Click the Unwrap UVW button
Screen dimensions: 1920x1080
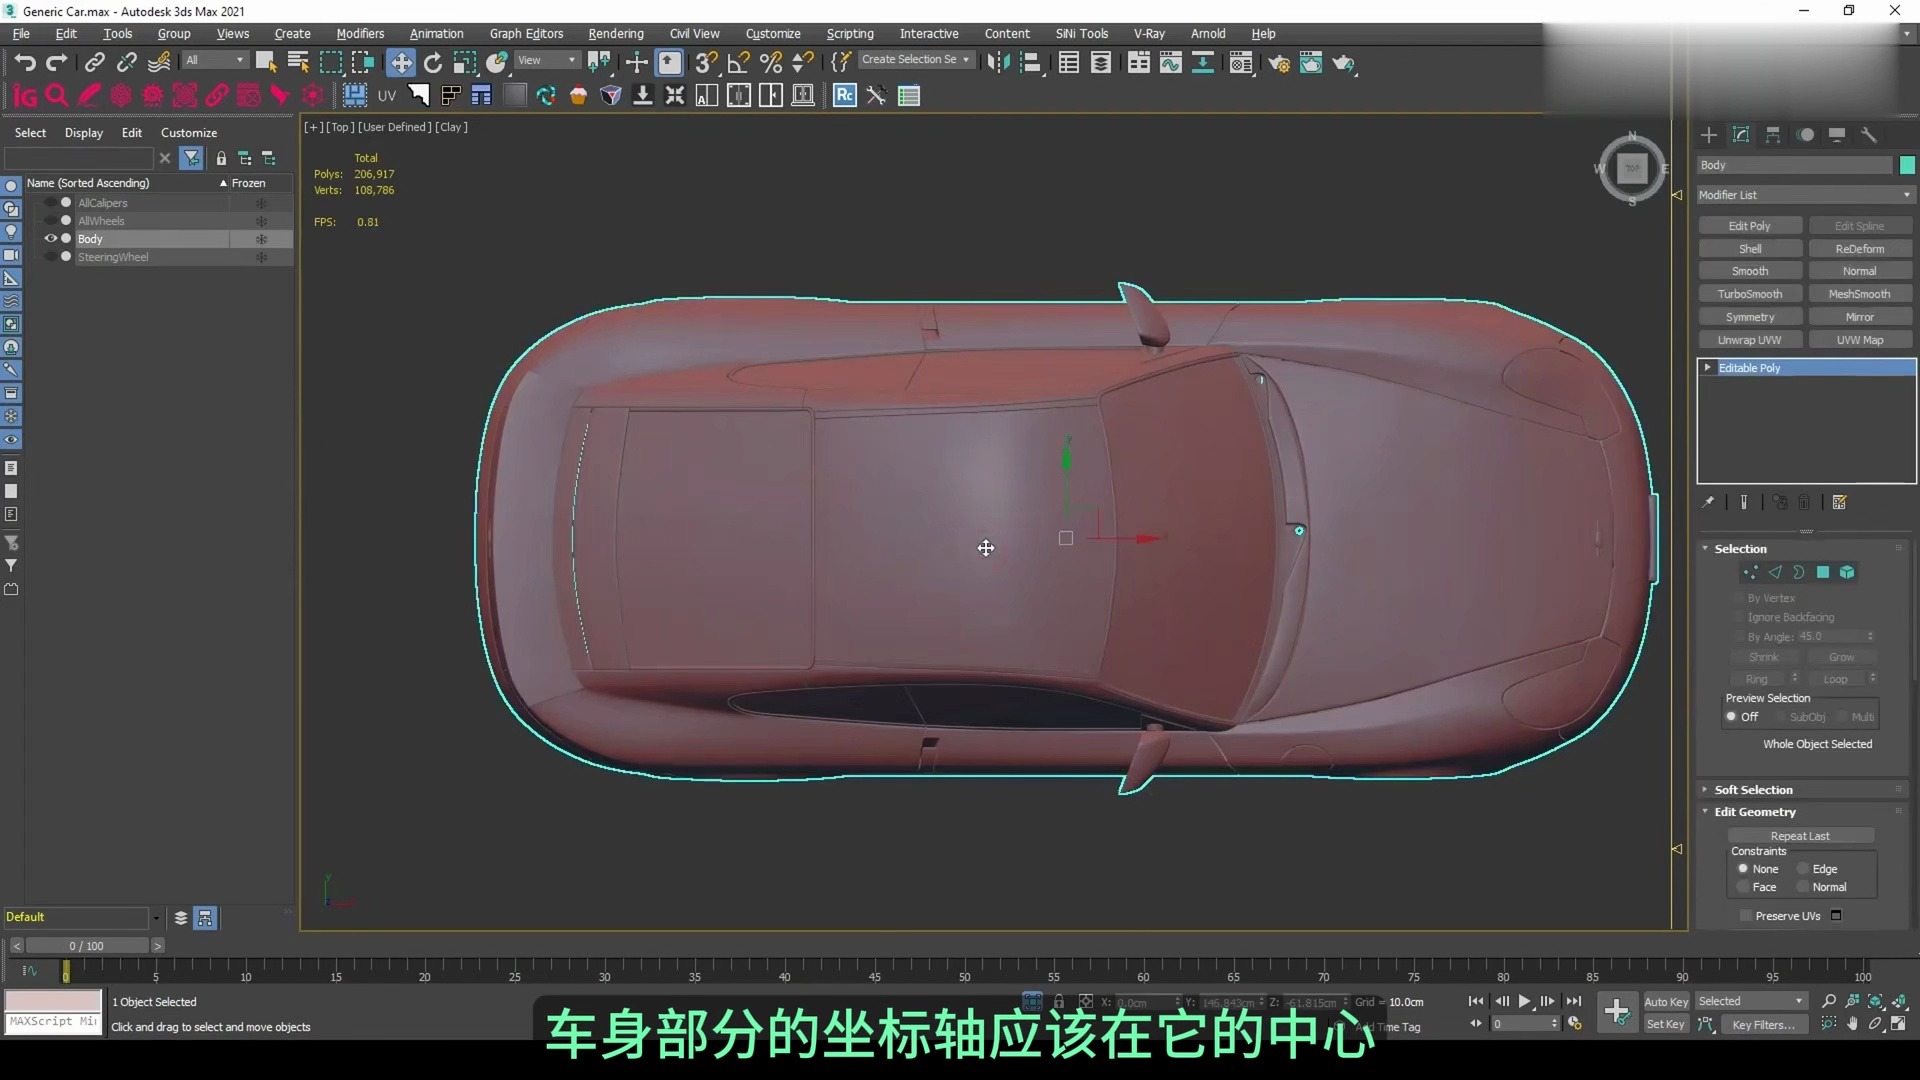pos(1750,340)
